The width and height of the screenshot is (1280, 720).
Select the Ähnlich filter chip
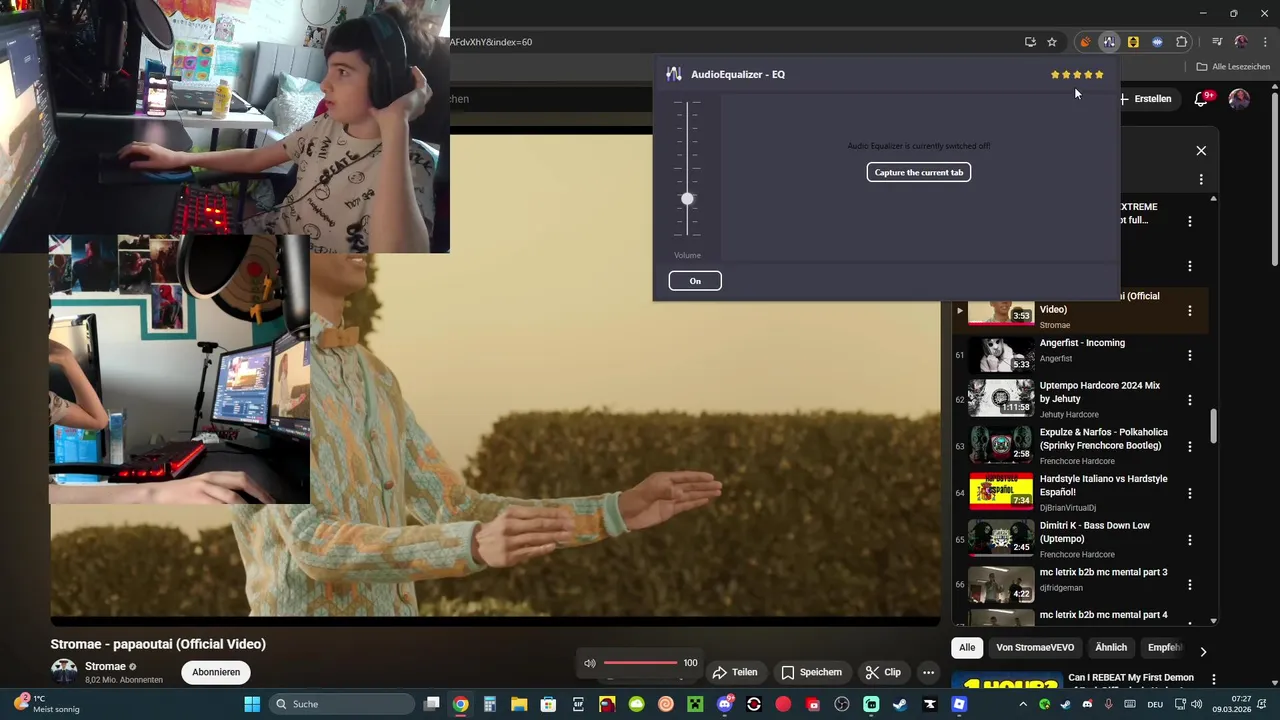[1111, 648]
